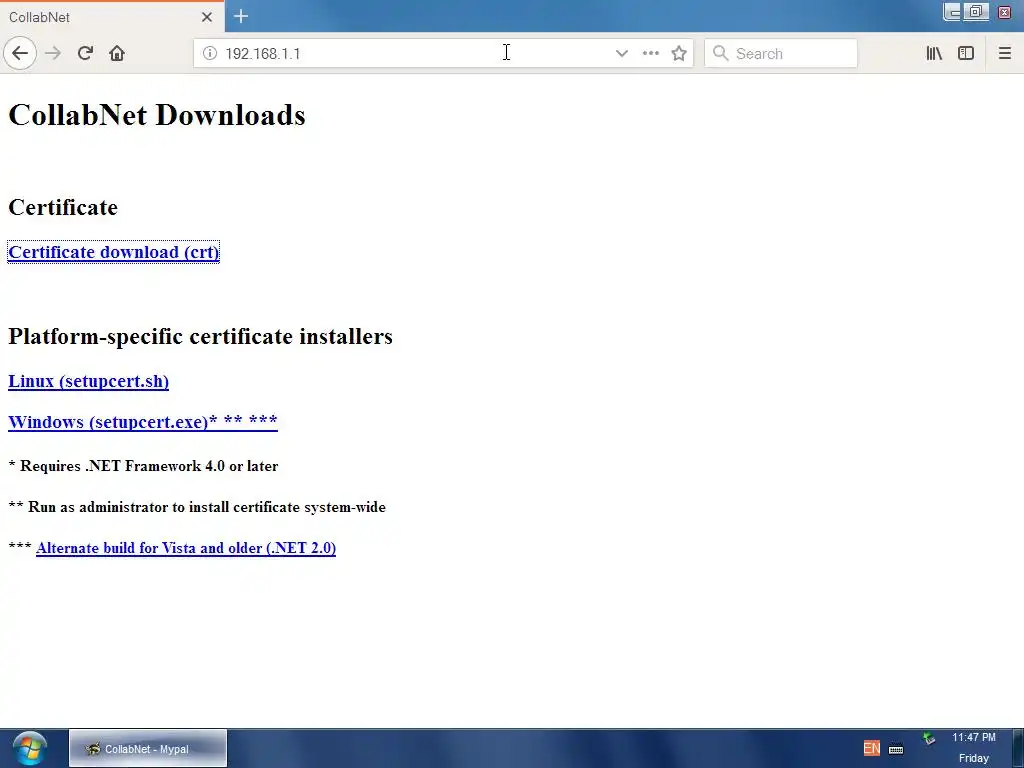The height and width of the screenshot is (768, 1024).
Task: Open the Windows setupcert.exe link
Action: click(143, 422)
